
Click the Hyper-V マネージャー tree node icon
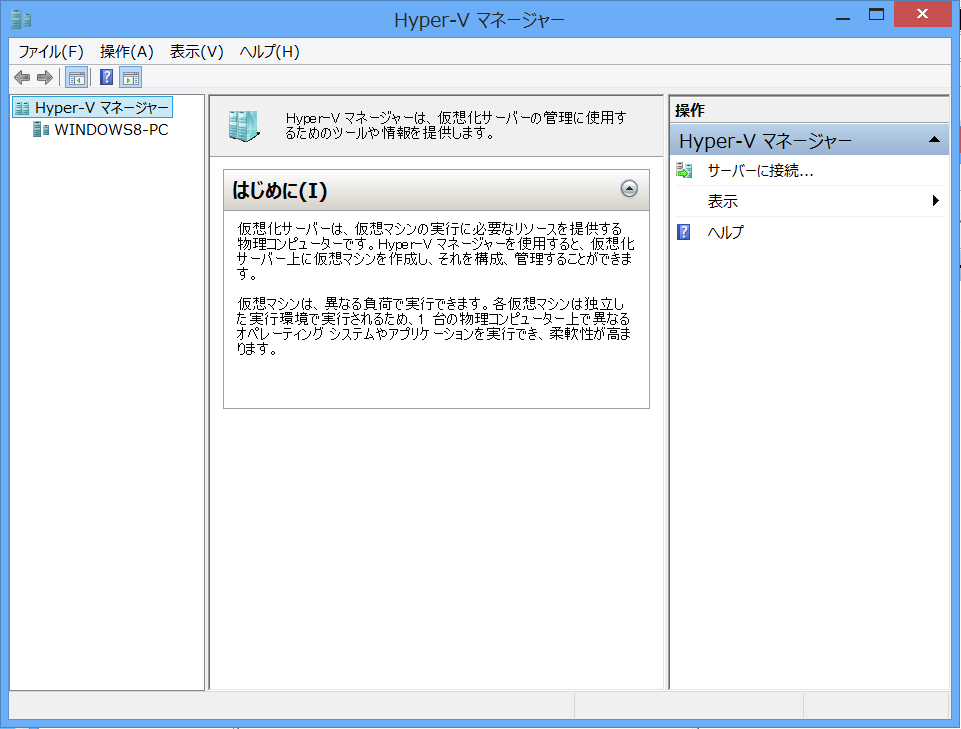pos(22,108)
